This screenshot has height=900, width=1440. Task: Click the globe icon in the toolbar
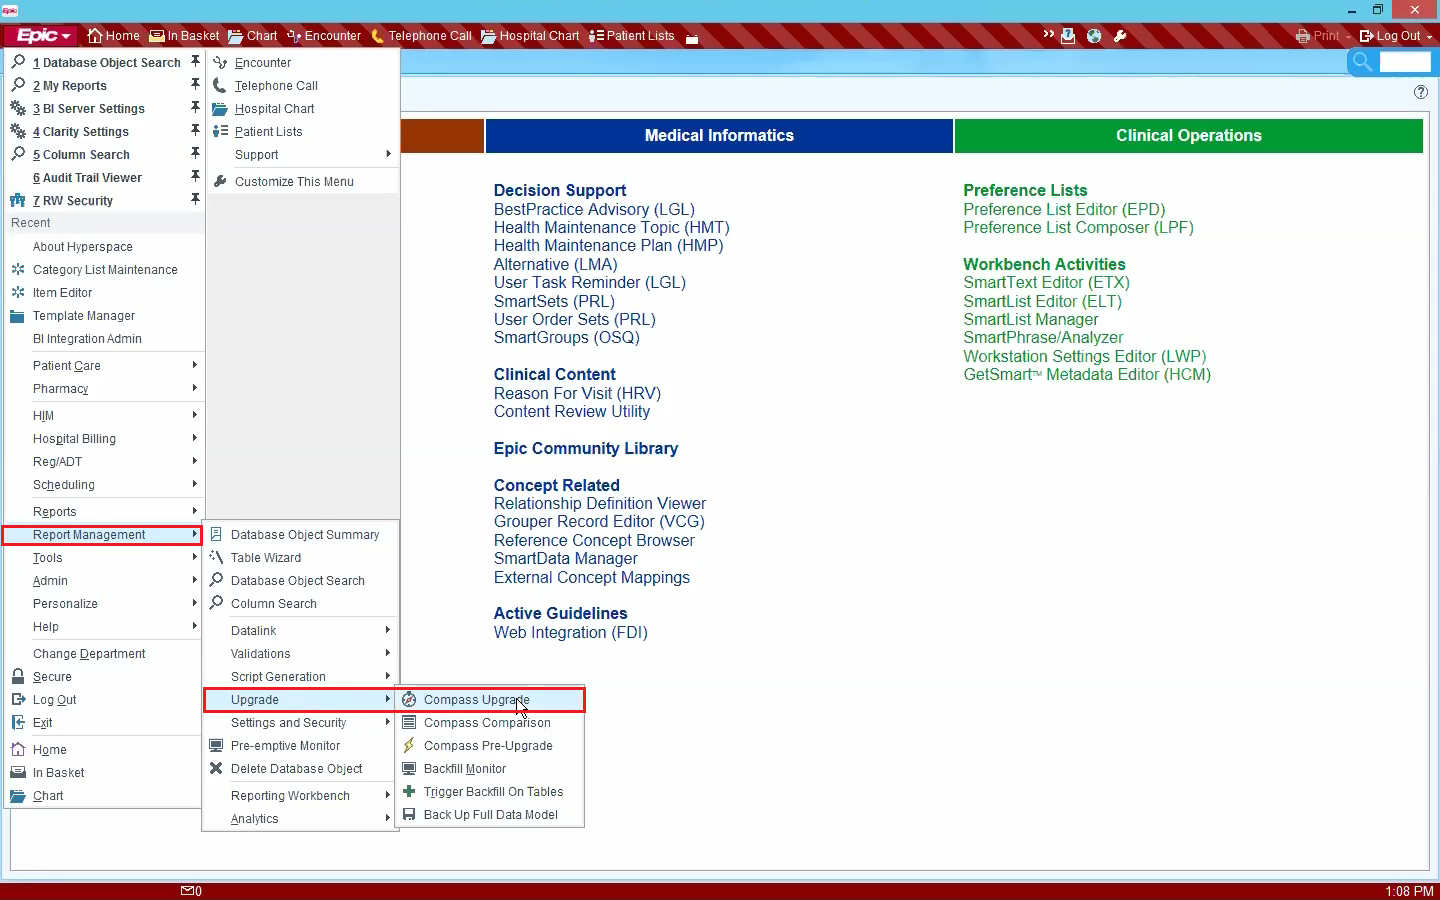tap(1094, 36)
